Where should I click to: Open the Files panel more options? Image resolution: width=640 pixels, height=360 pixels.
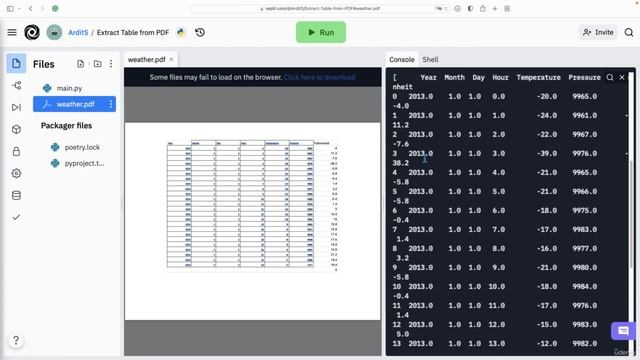point(111,64)
